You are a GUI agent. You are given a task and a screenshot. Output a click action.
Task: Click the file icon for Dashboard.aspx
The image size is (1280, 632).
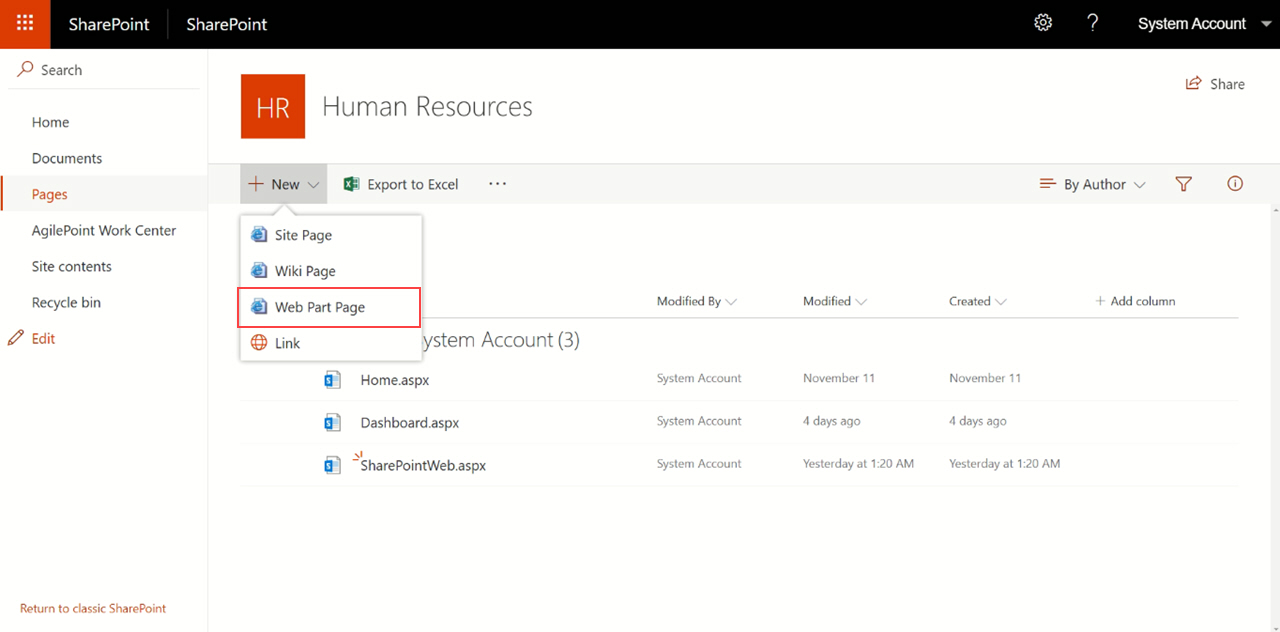coord(332,422)
